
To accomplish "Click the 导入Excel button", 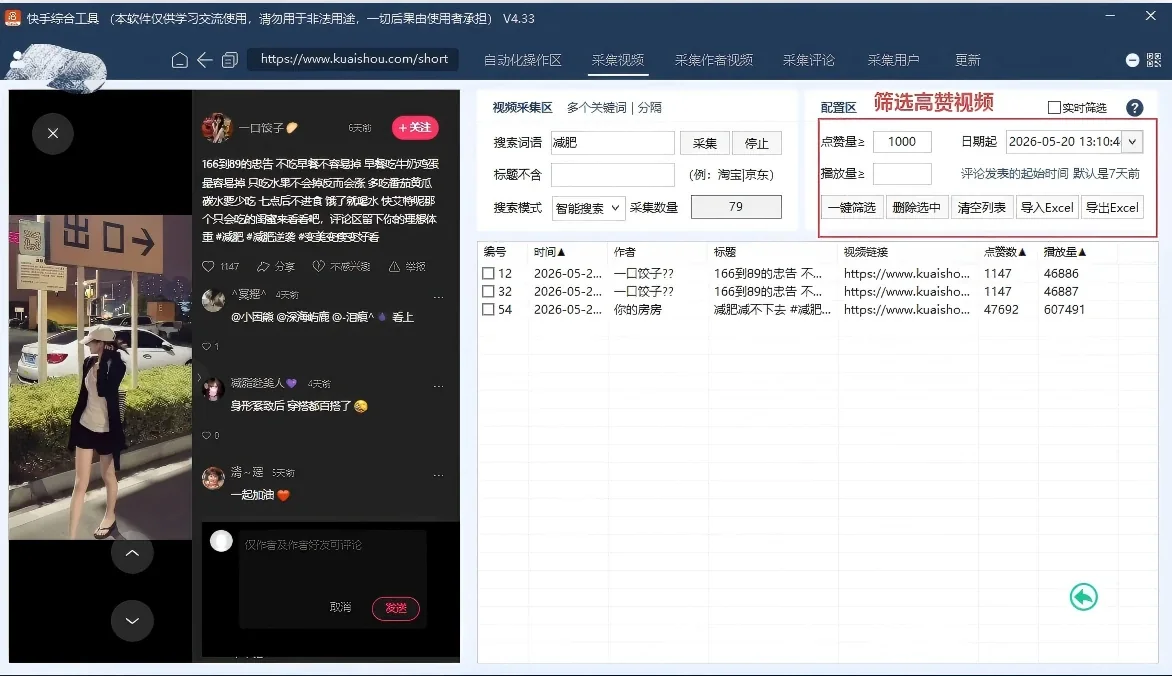I will coord(1047,207).
